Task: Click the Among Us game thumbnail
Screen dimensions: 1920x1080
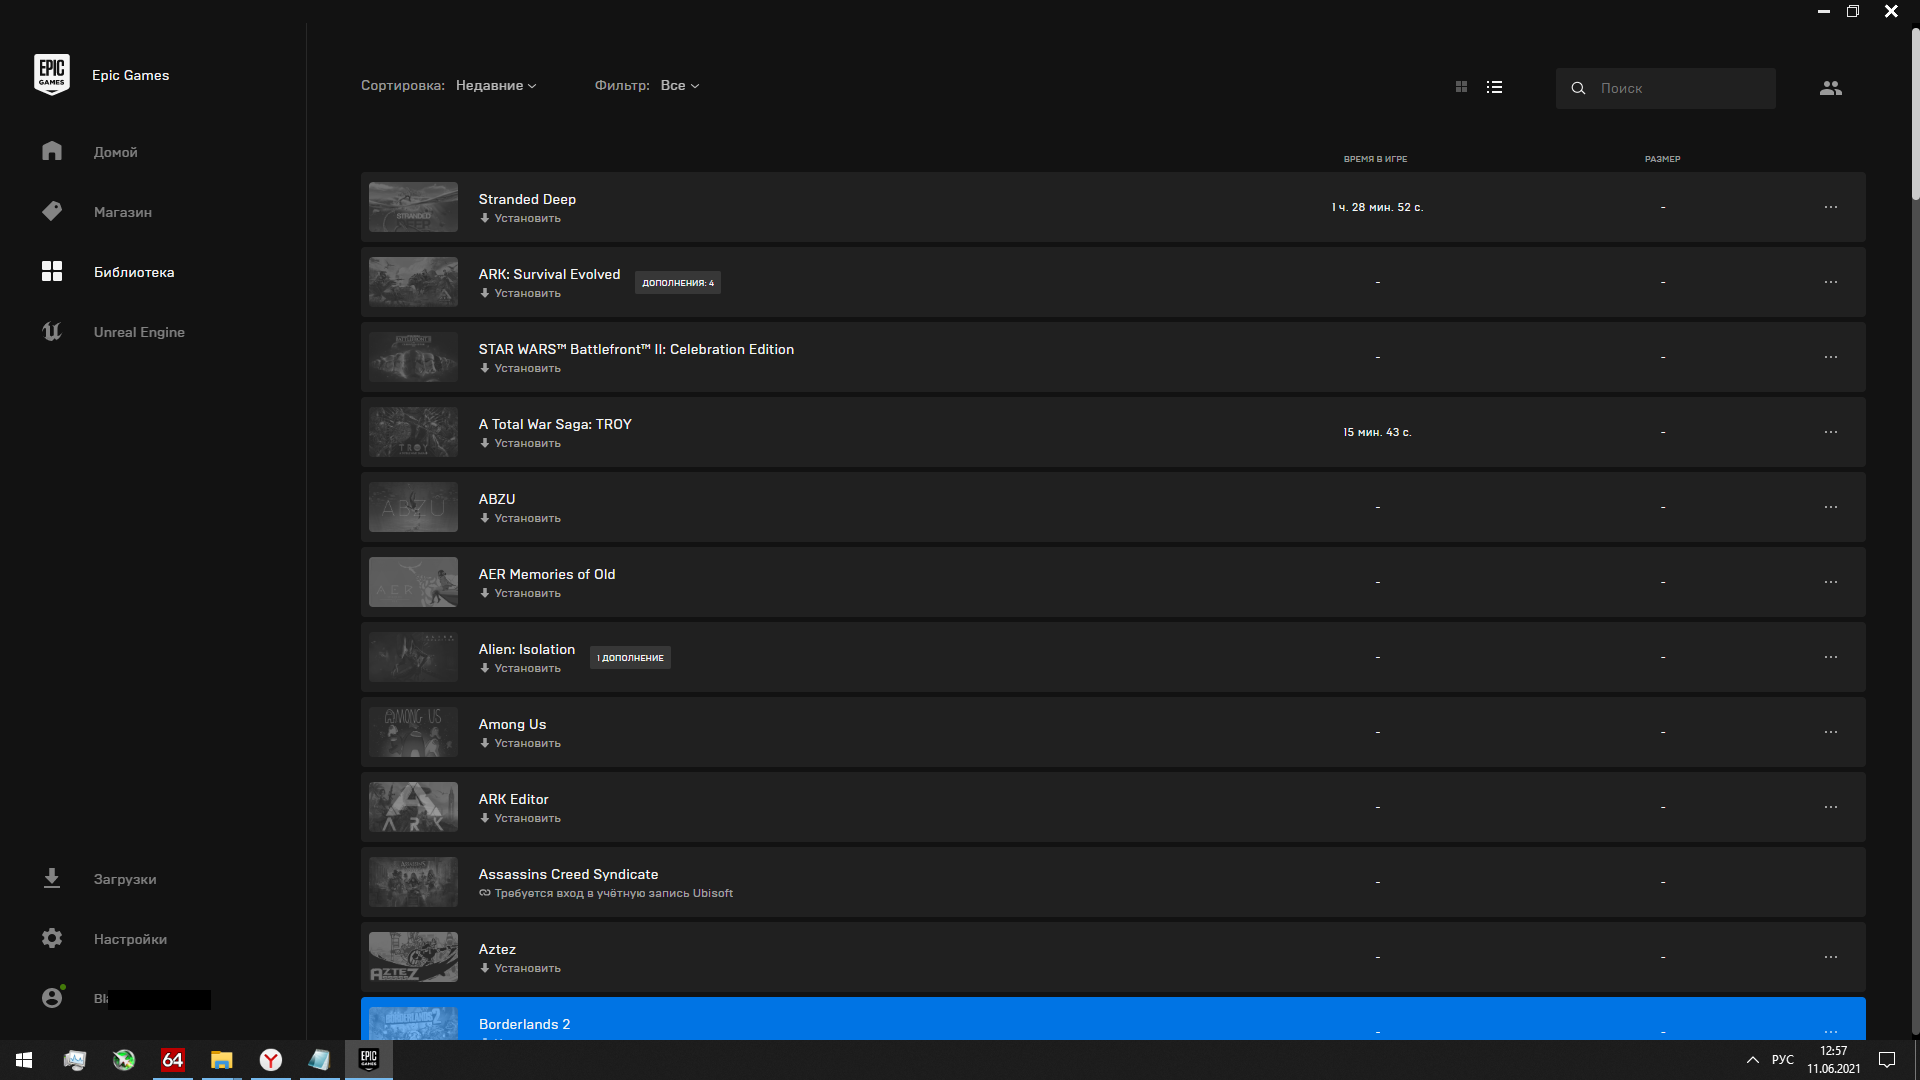Action: pos(413,732)
